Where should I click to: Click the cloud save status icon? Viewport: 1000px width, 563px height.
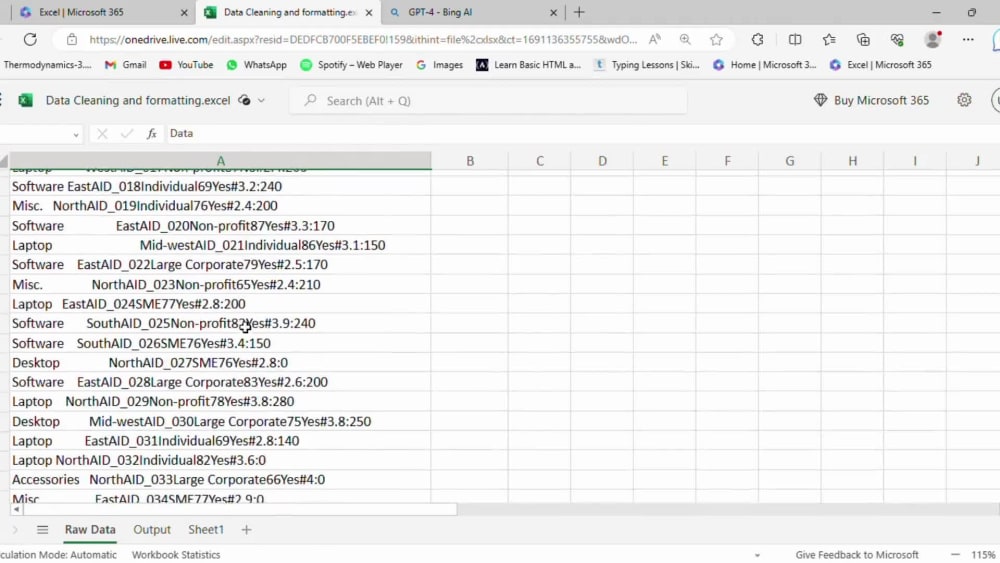(x=244, y=100)
